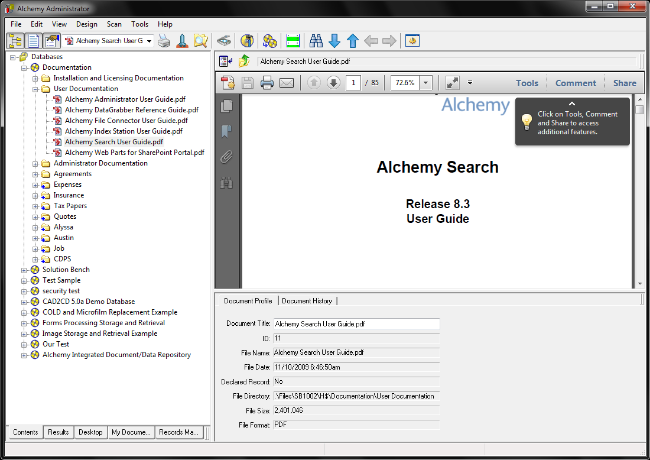
Task: Open attachments paperclip panel in PDF sidebar
Action: 226,157
